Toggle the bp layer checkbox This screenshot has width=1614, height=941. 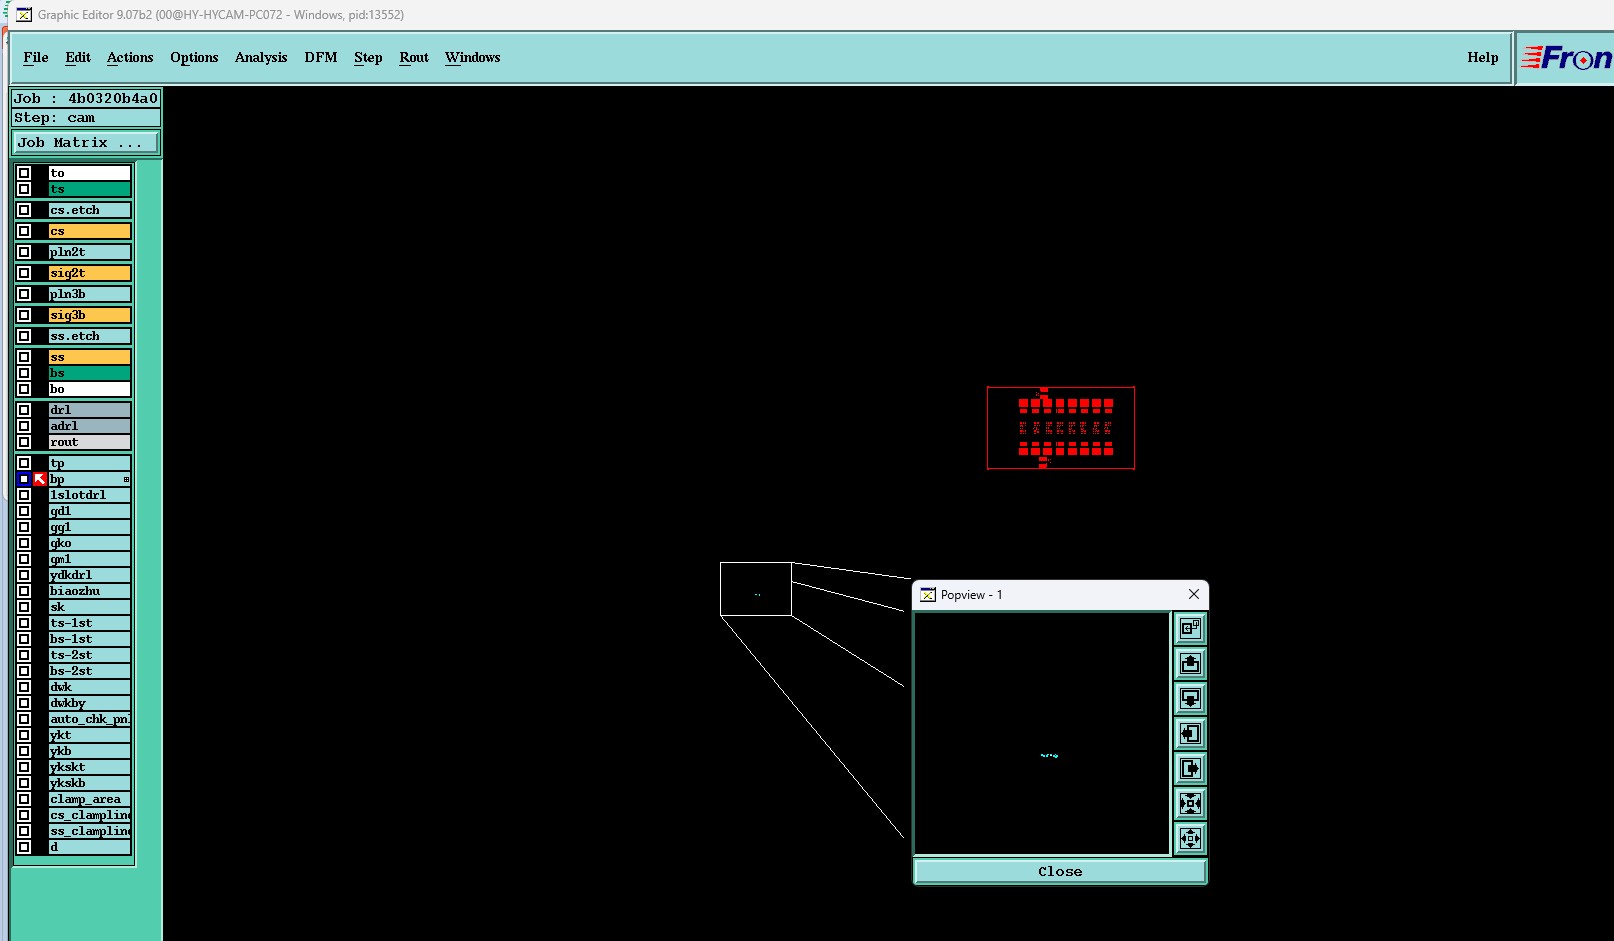click(x=24, y=479)
